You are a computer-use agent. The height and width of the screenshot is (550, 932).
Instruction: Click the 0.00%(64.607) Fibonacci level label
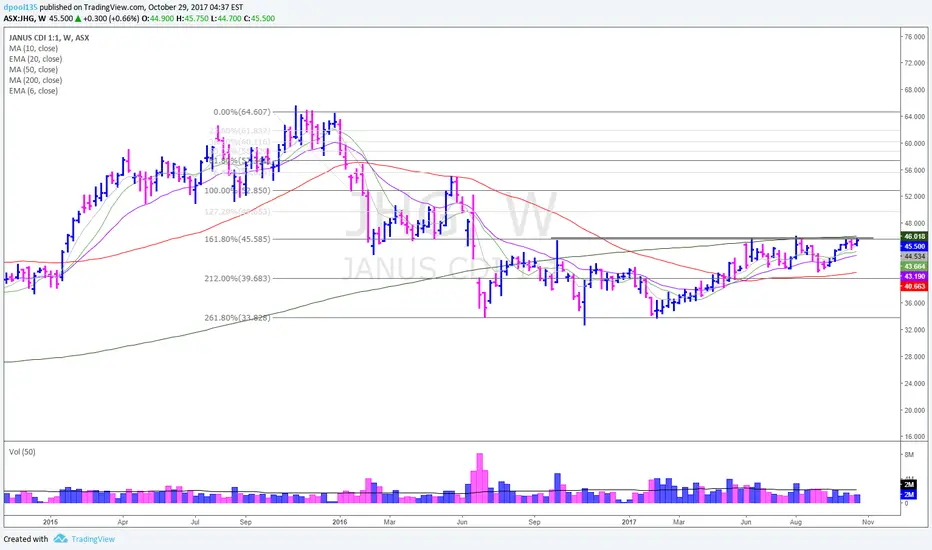(x=242, y=112)
